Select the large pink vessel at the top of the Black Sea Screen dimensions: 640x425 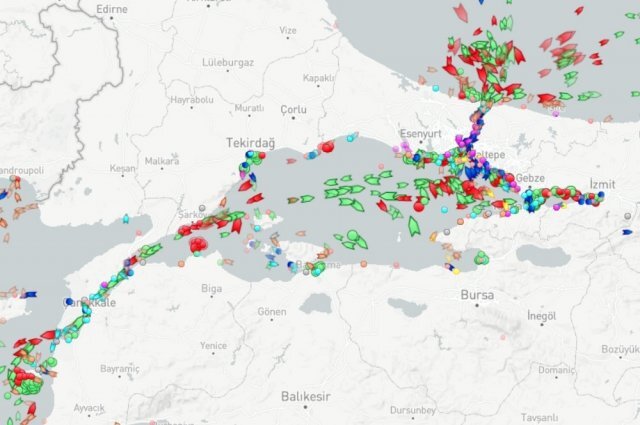461,12
